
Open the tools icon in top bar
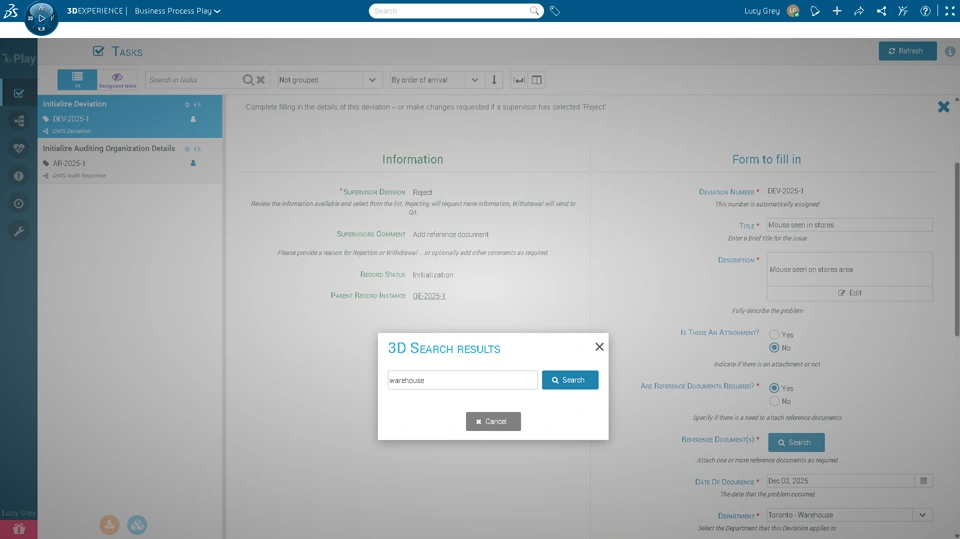903,11
